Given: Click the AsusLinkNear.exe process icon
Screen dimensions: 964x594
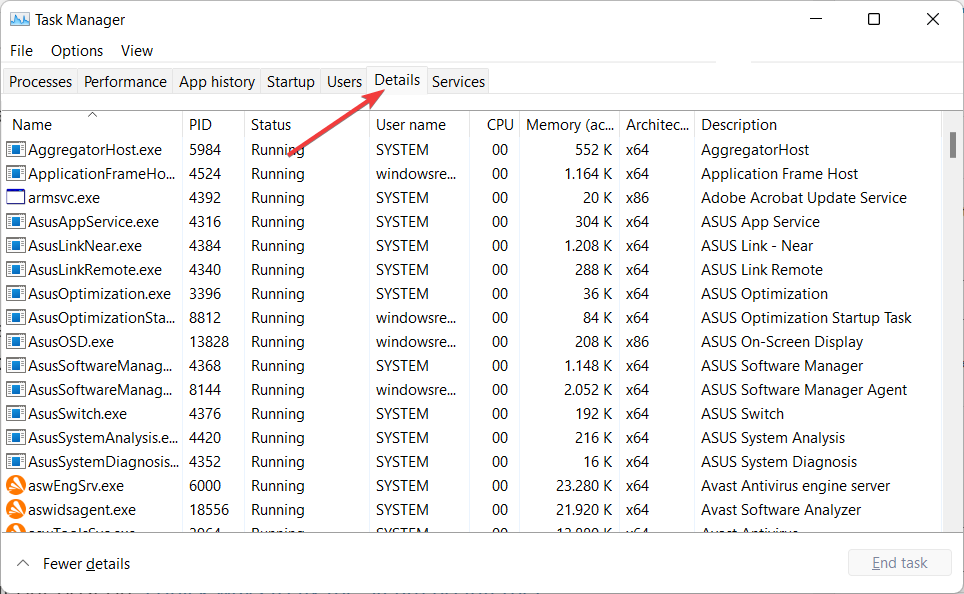Looking at the screenshot, I should [16, 245].
